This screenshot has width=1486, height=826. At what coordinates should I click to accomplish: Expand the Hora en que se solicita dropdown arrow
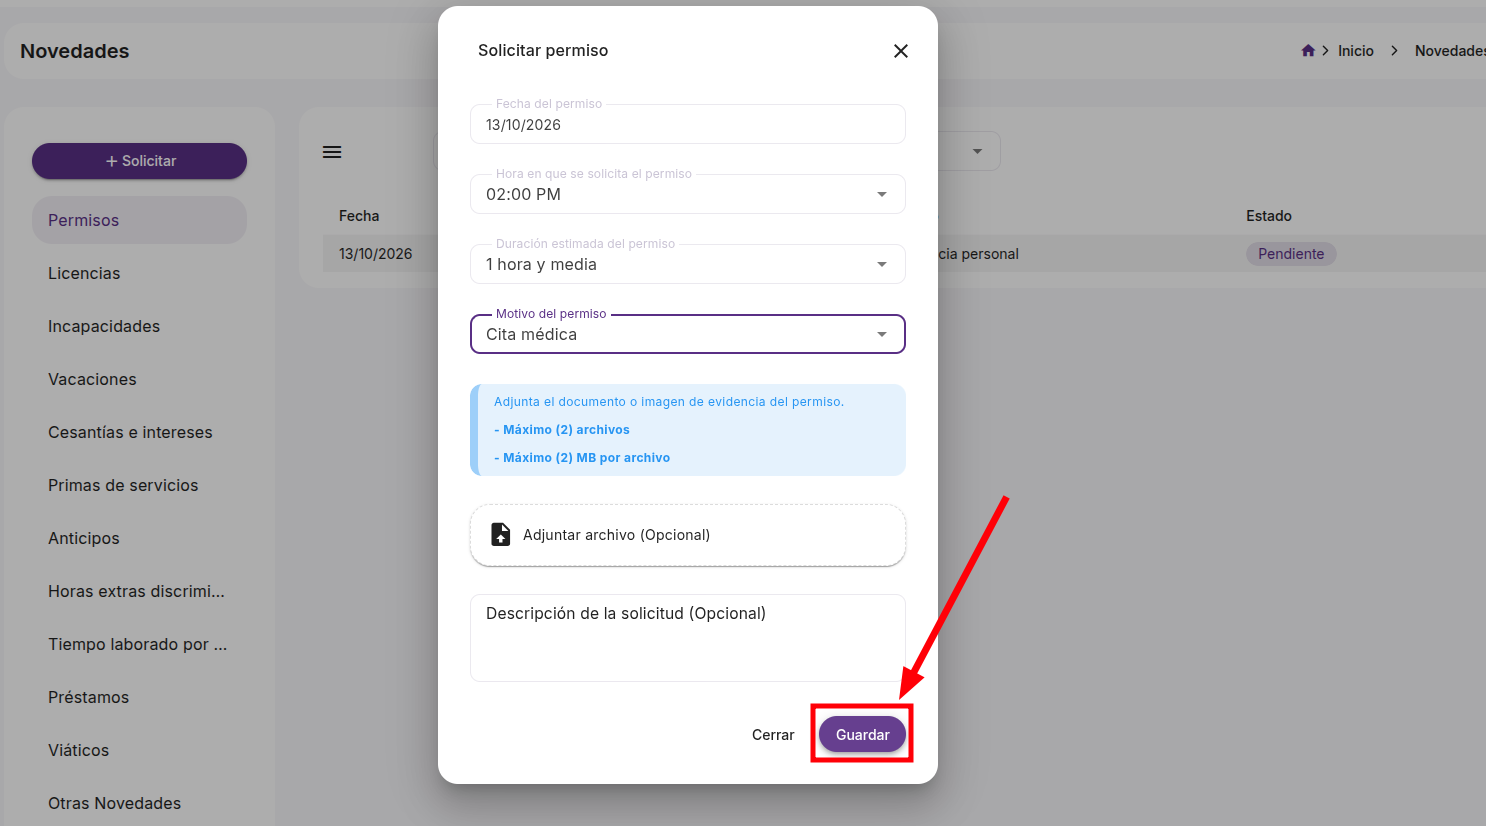(882, 194)
